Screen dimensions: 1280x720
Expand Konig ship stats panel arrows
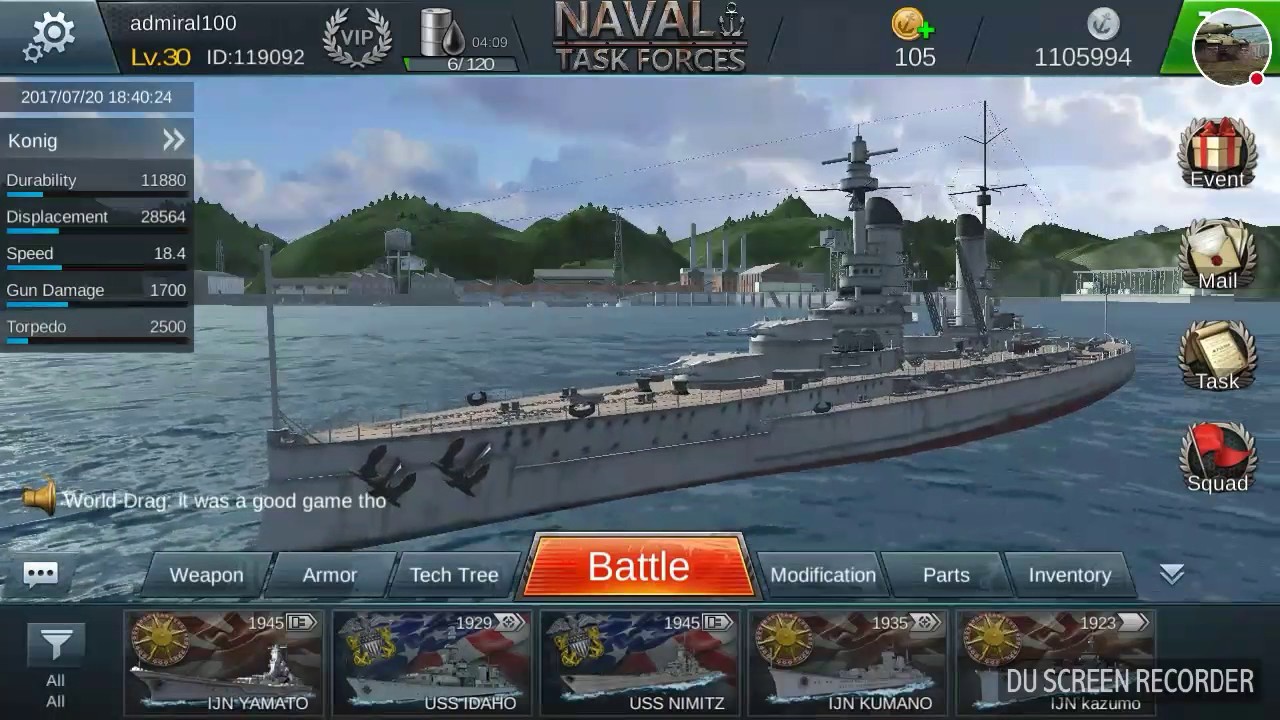tap(174, 140)
